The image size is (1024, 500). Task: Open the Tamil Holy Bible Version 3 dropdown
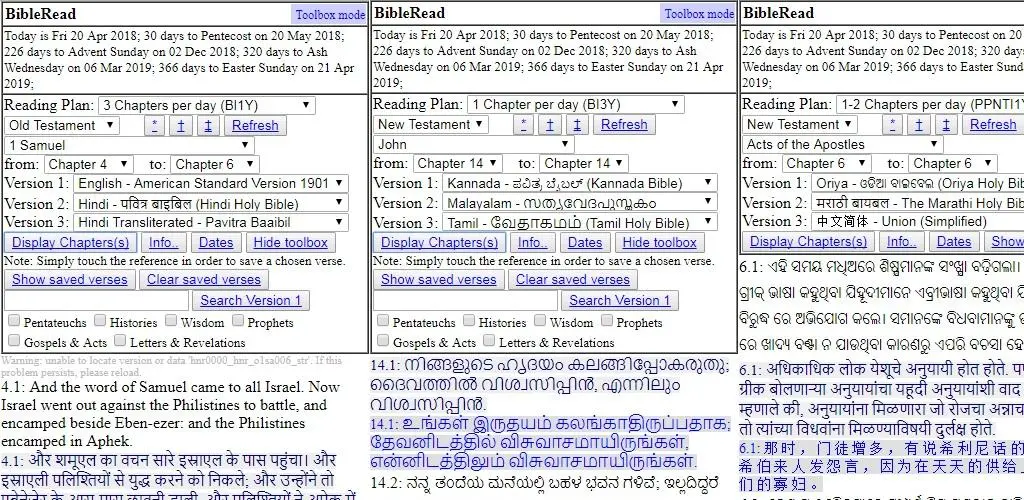[581, 223]
